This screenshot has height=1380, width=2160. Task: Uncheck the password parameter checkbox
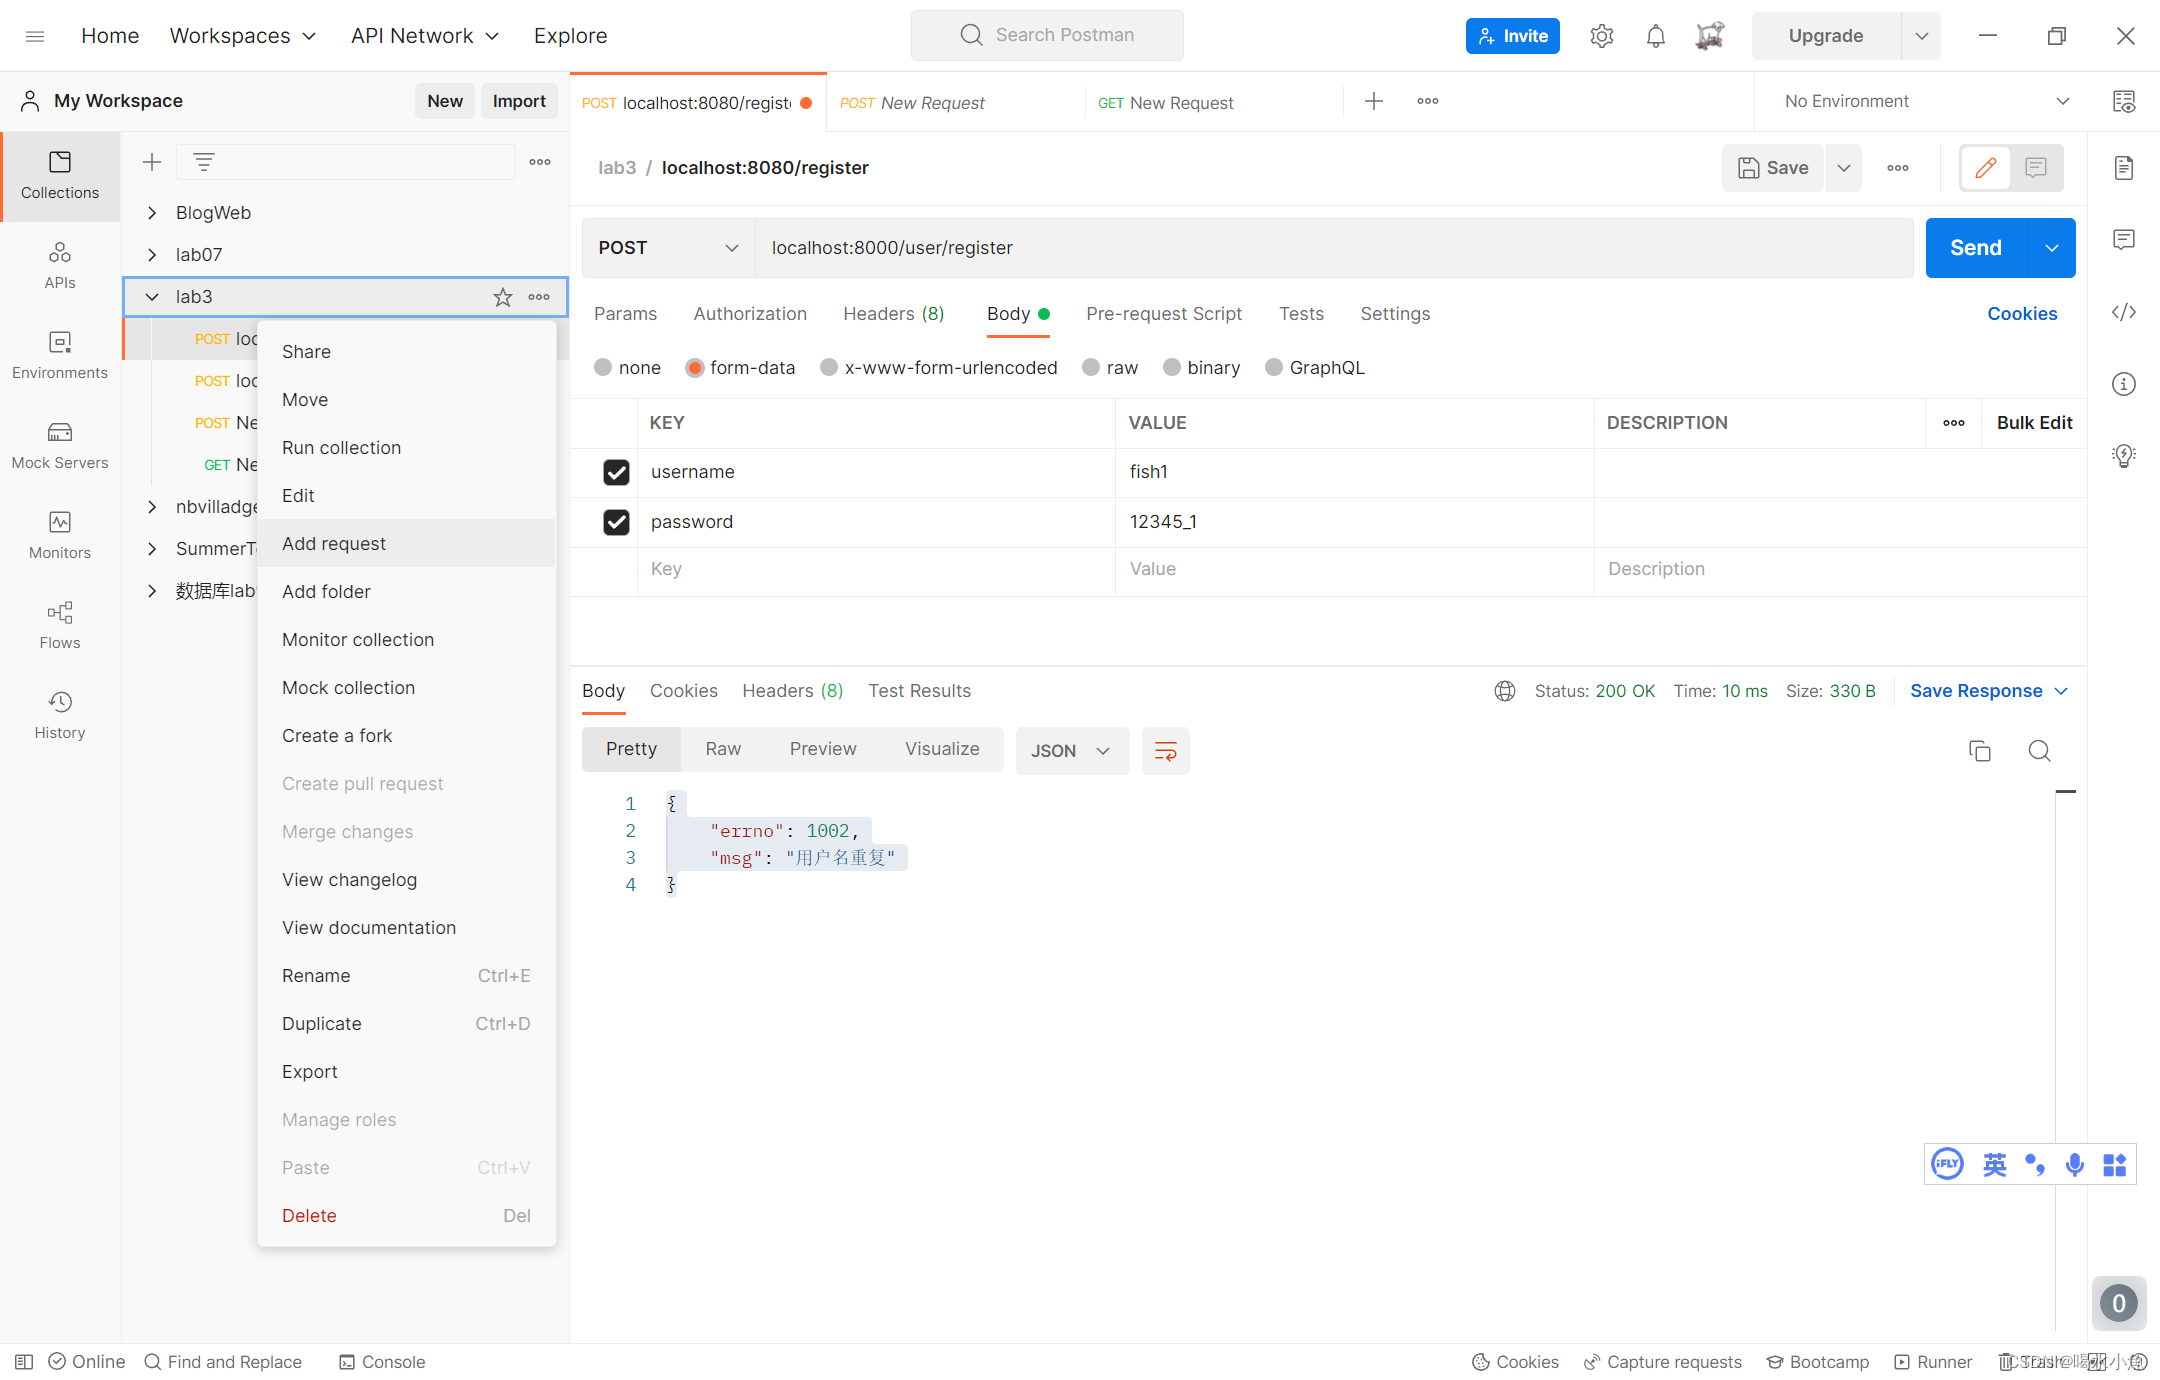tap(616, 522)
